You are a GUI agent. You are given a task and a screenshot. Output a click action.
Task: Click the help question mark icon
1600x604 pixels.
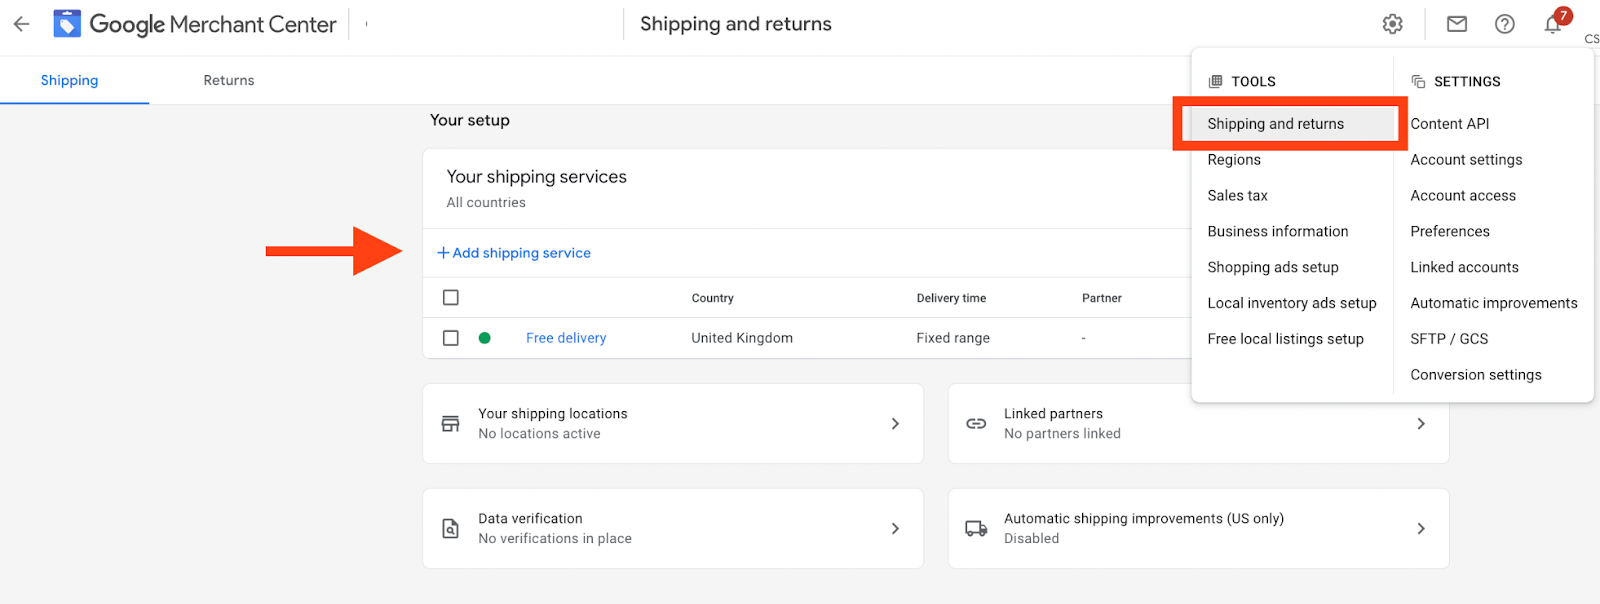[1505, 24]
